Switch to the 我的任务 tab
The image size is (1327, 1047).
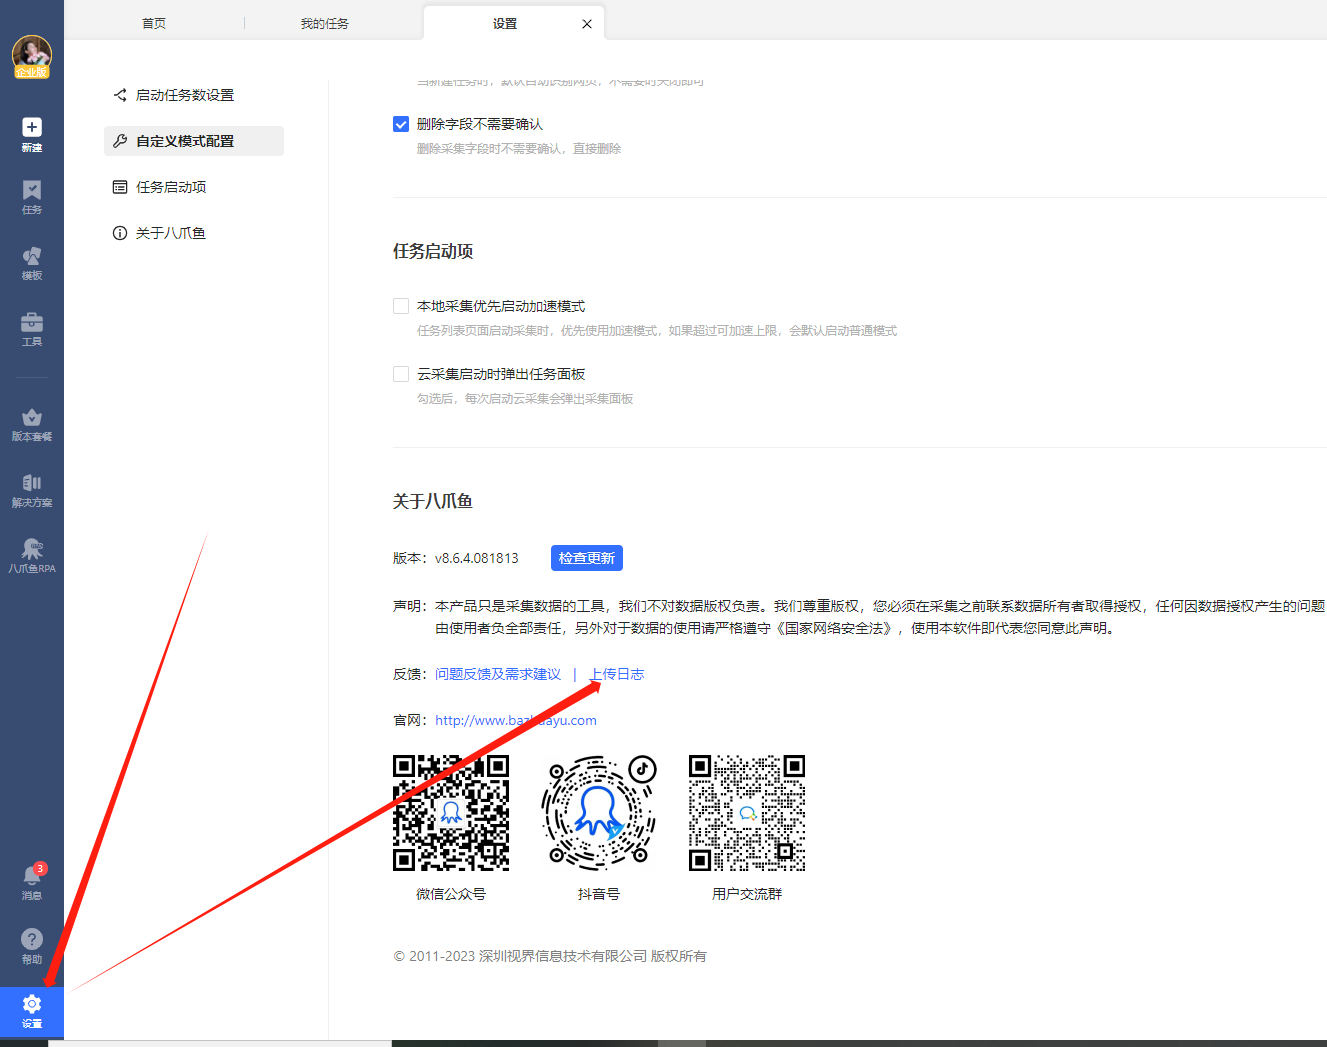click(325, 23)
